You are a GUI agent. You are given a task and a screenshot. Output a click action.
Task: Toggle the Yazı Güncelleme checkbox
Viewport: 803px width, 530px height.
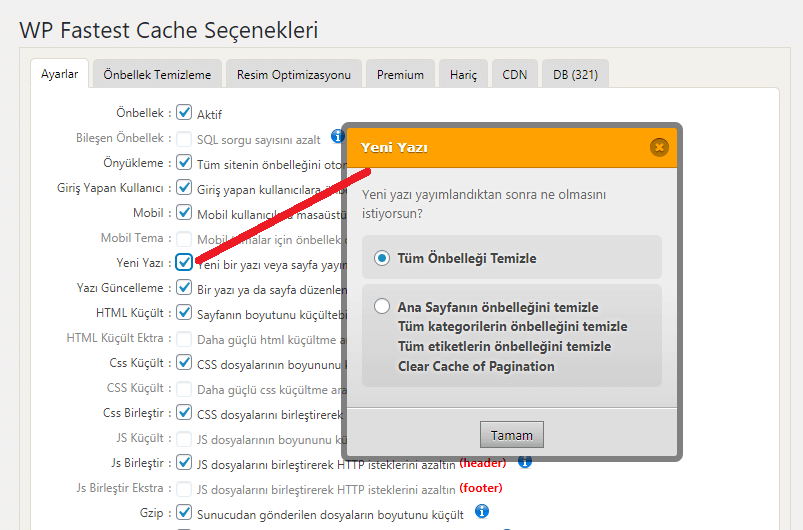click(184, 287)
